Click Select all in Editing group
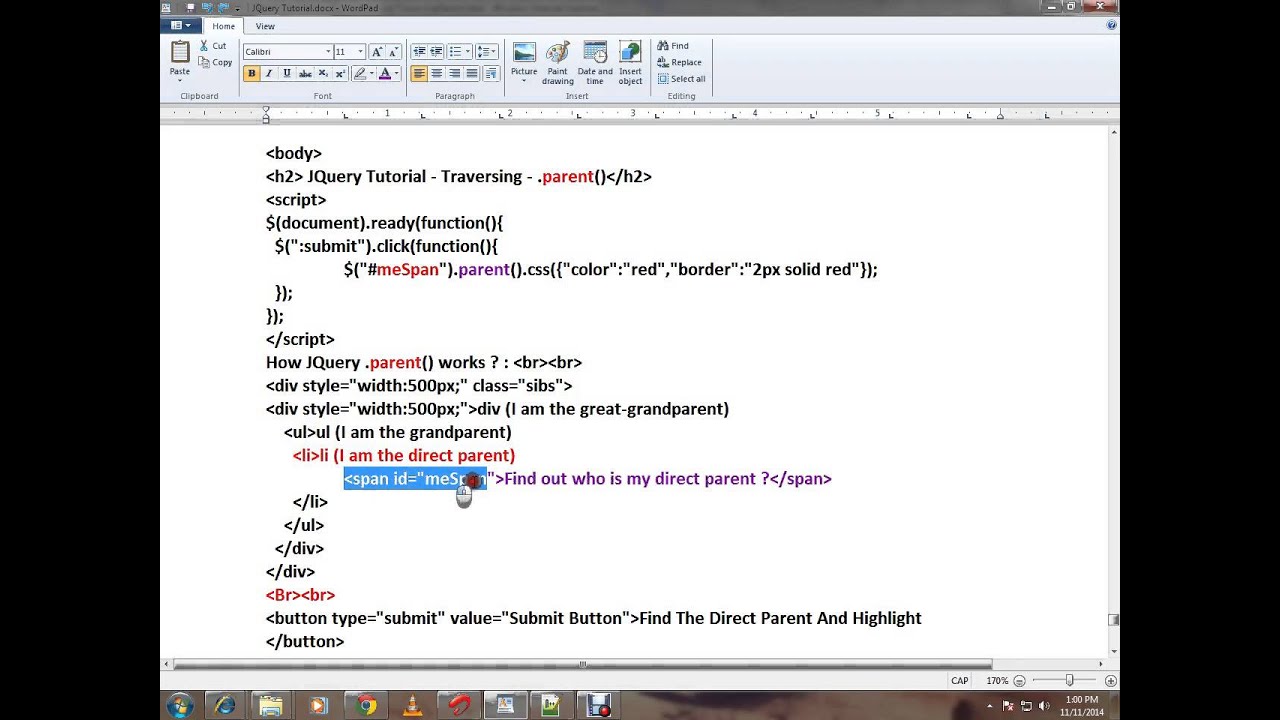Viewport: 1280px width, 720px height. tap(681, 78)
